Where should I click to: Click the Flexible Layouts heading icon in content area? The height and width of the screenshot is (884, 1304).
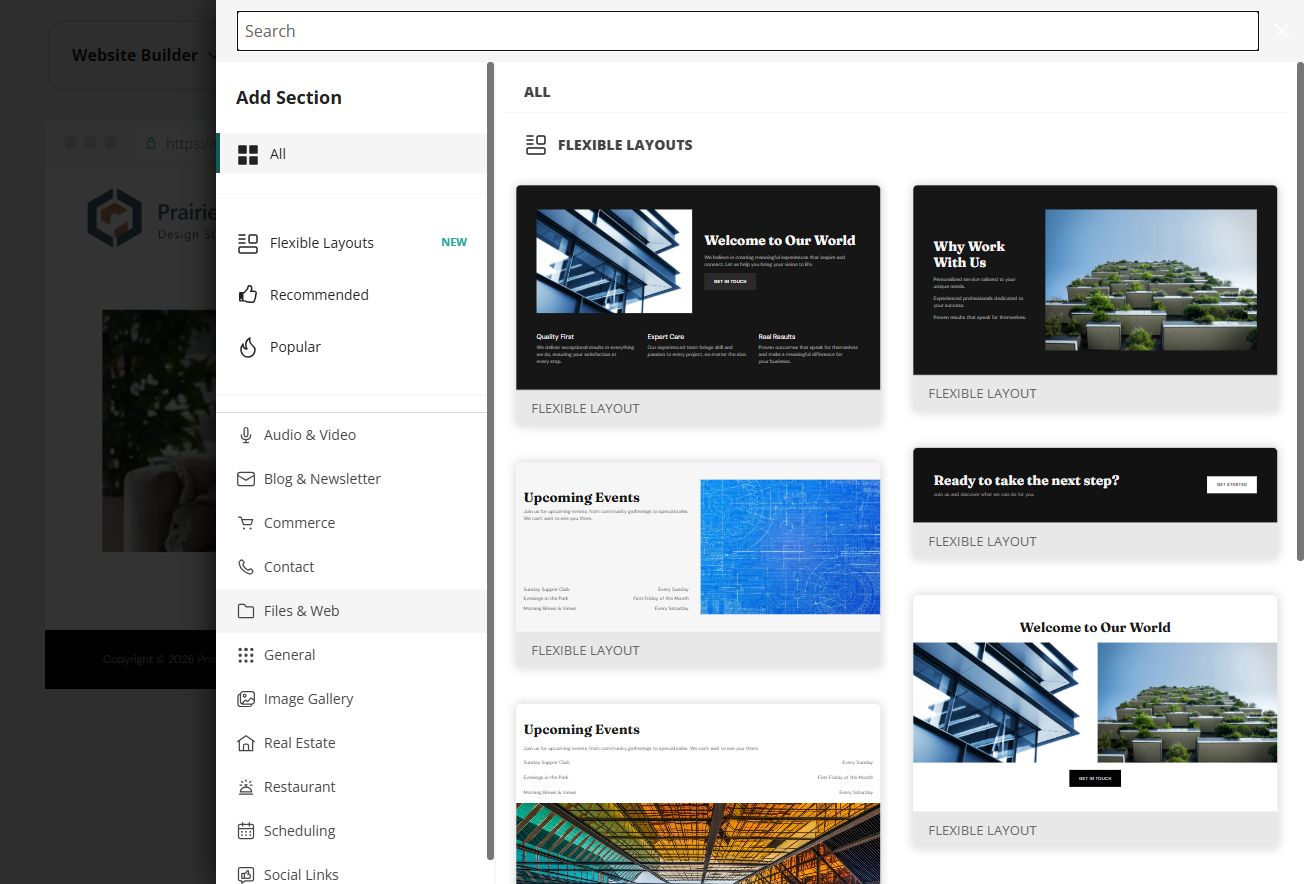536,145
